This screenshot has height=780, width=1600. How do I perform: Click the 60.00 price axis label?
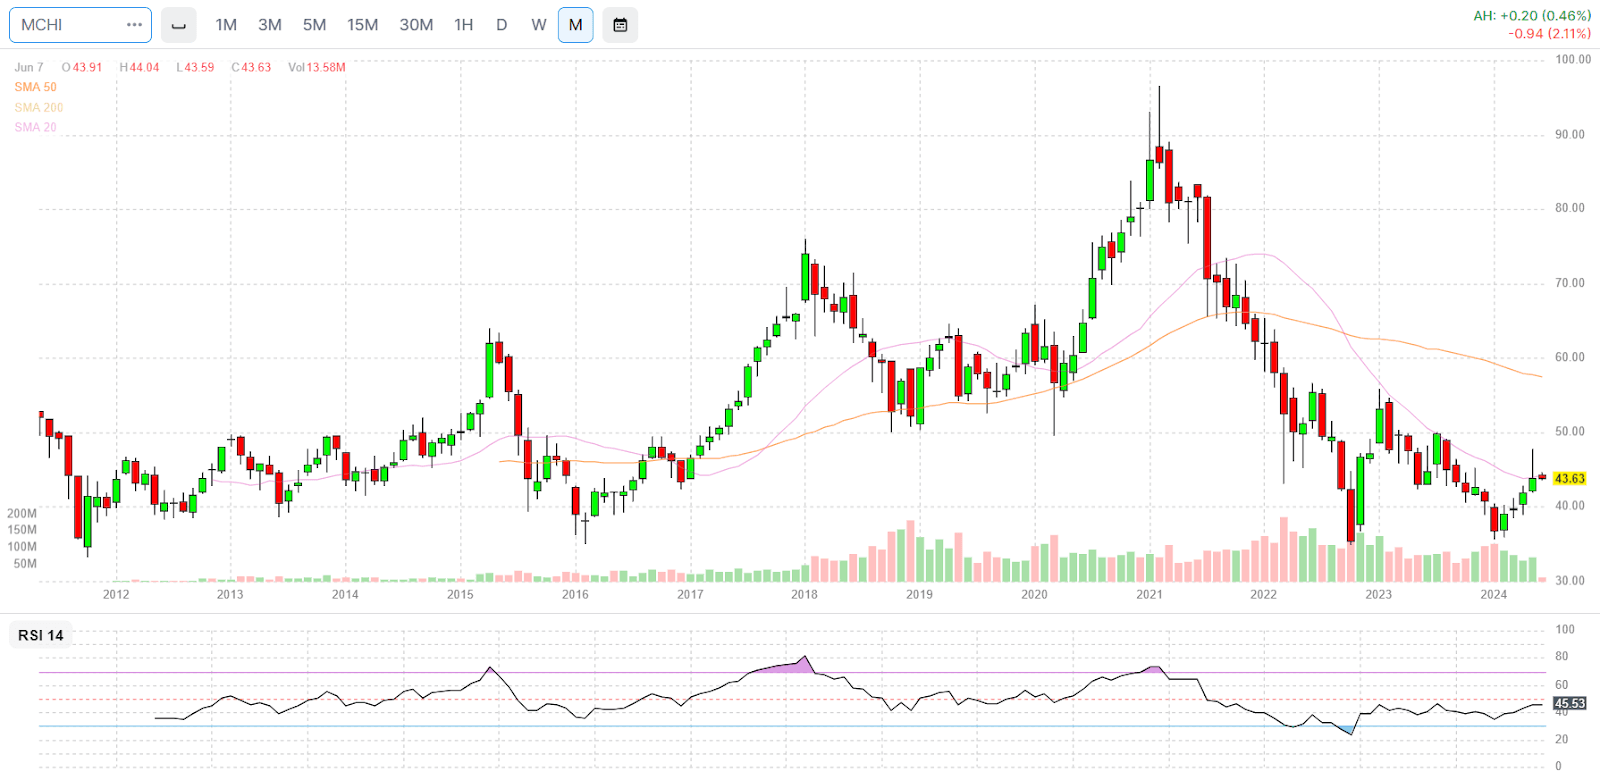tap(1570, 357)
